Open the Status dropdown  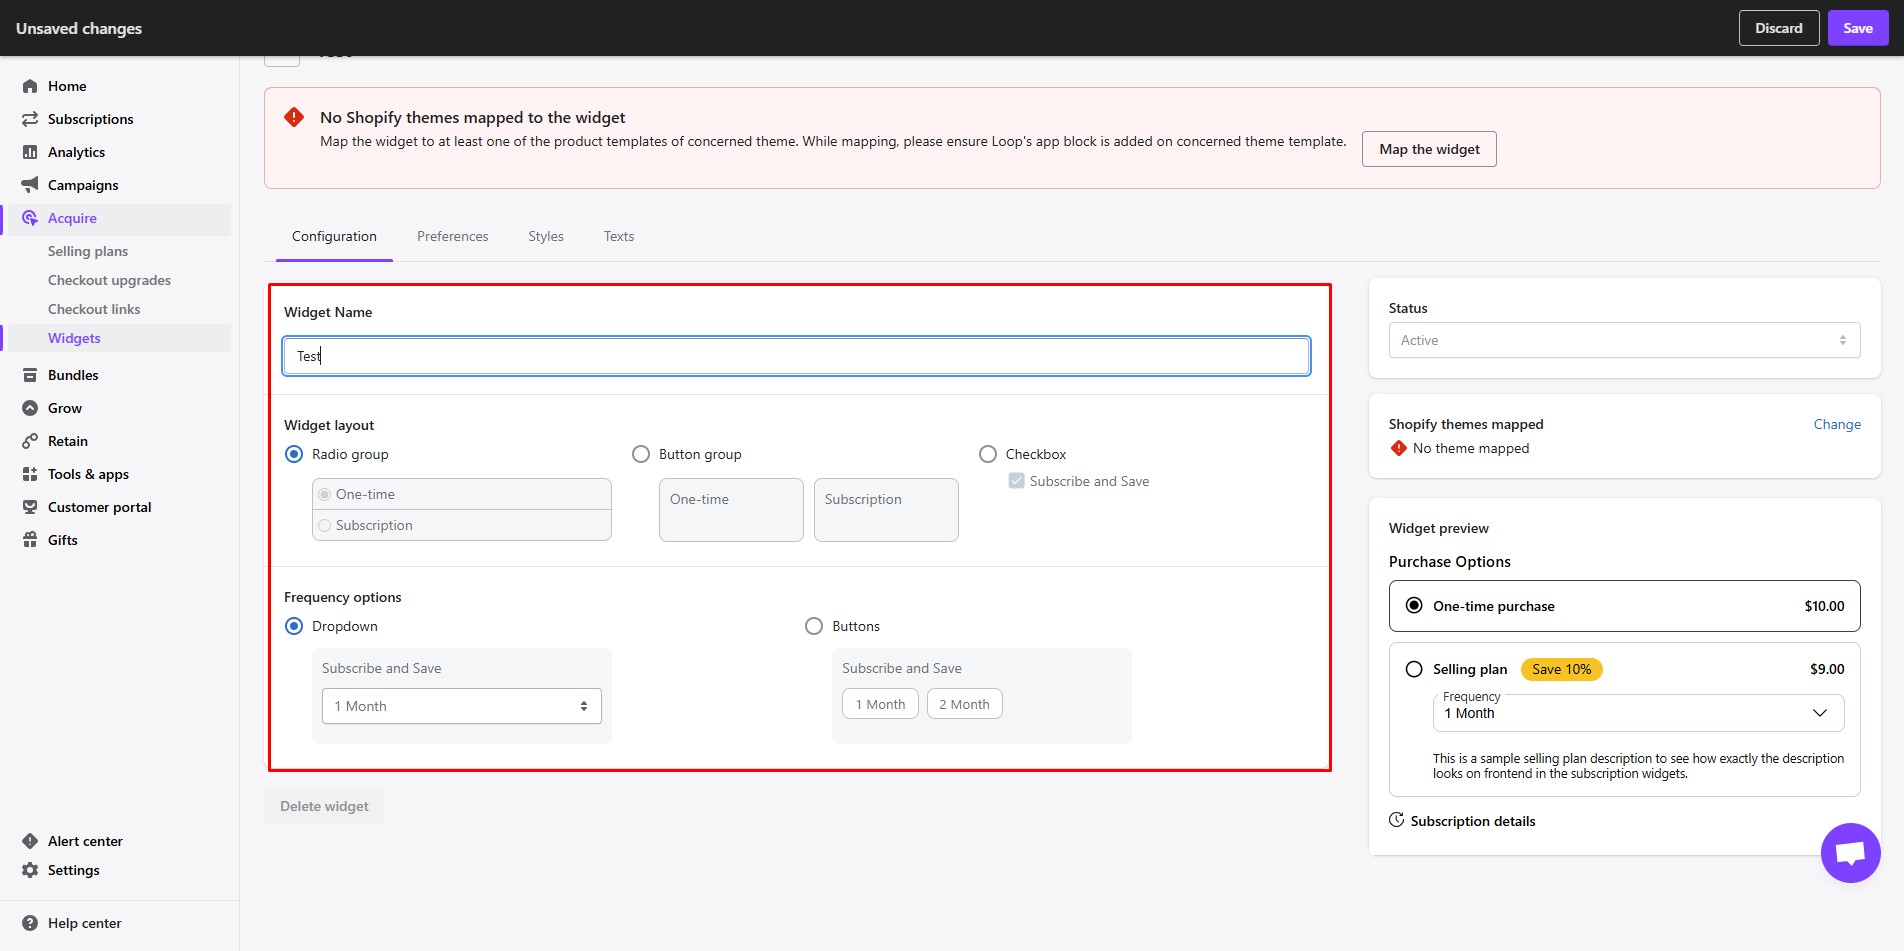(1624, 340)
